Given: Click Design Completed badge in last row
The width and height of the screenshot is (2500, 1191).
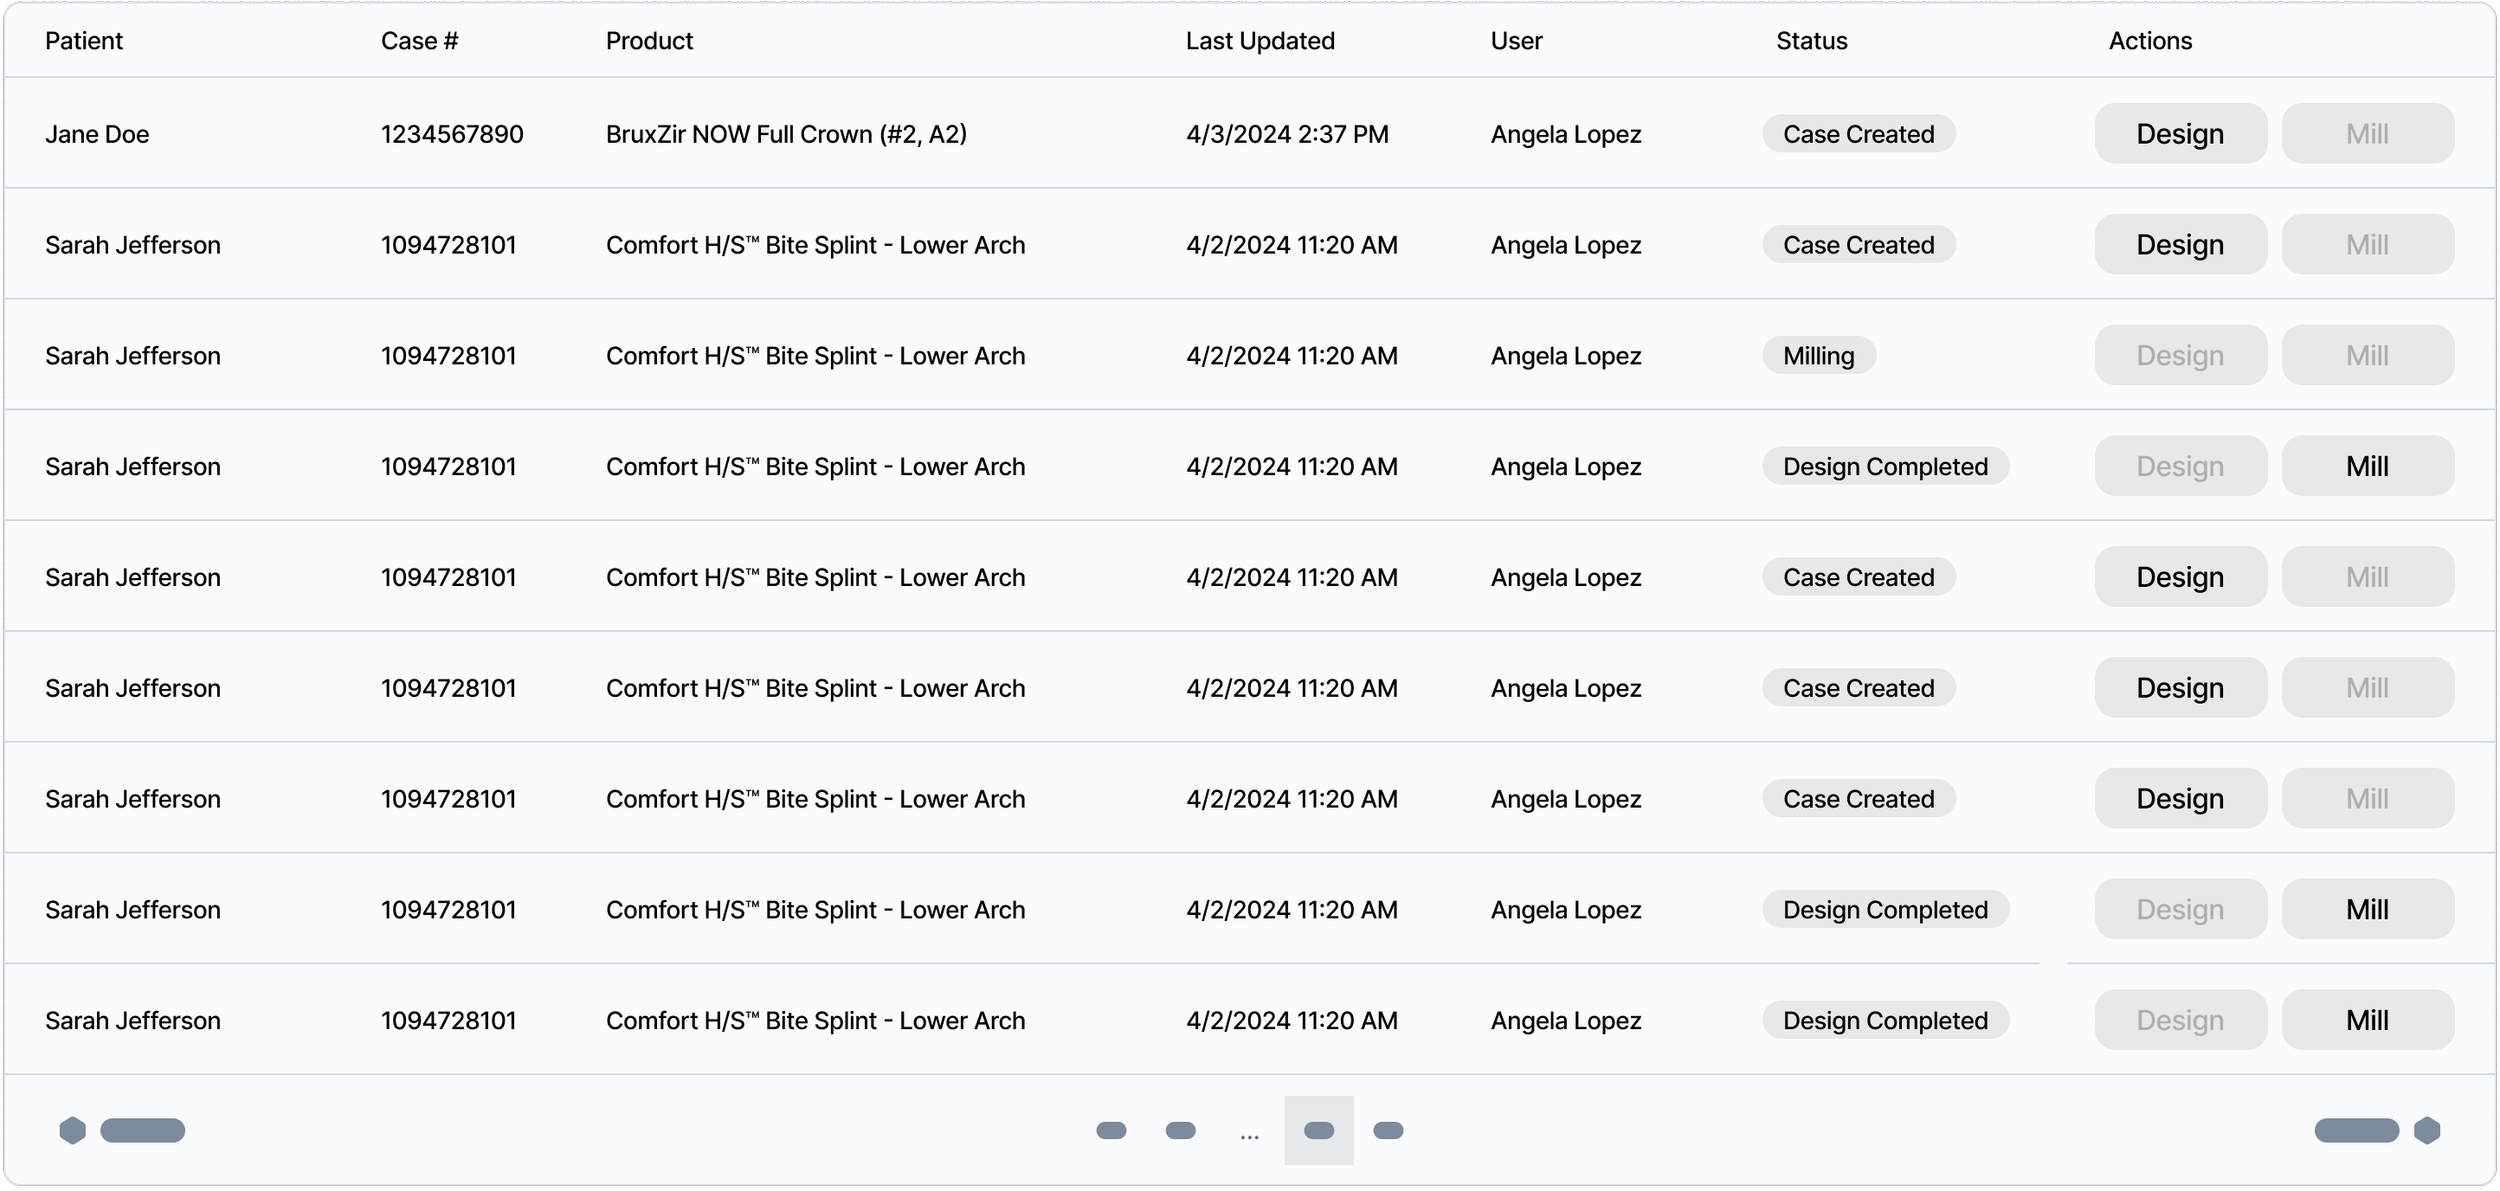Looking at the screenshot, I should 1885,1020.
